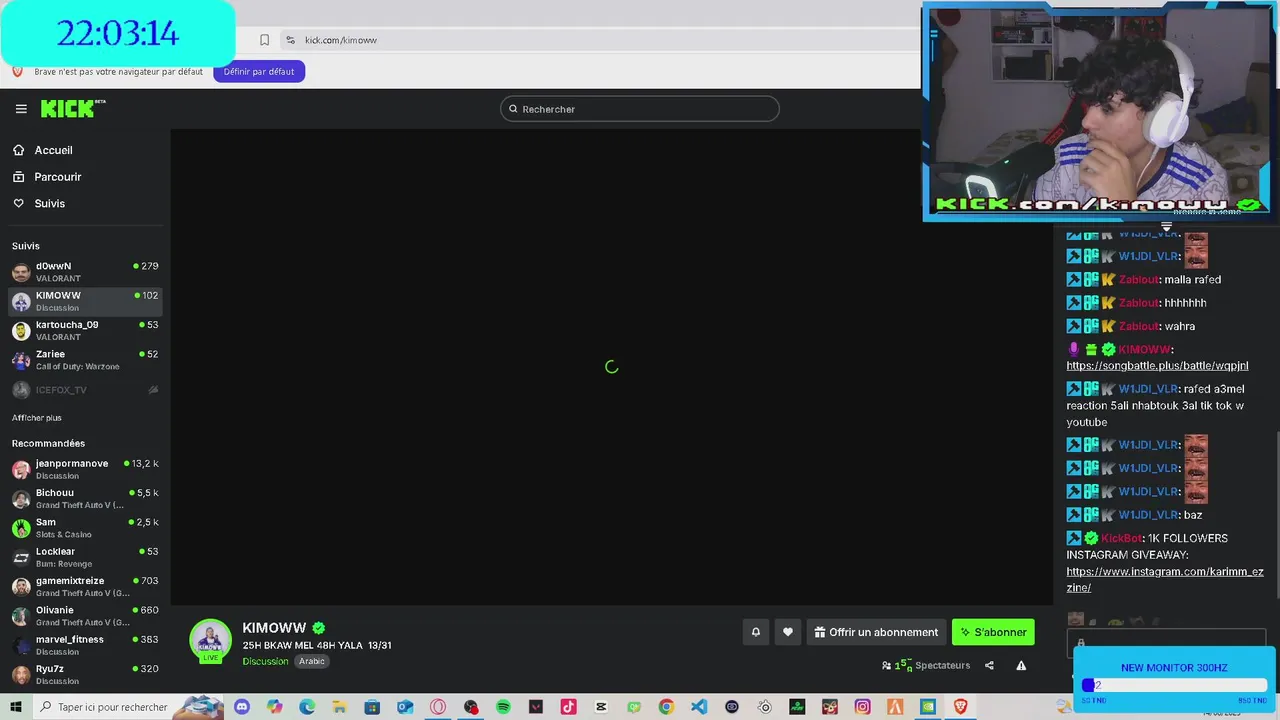The height and width of the screenshot is (720, 1280).
Task: Click Discussion category link
Action: 265,661
